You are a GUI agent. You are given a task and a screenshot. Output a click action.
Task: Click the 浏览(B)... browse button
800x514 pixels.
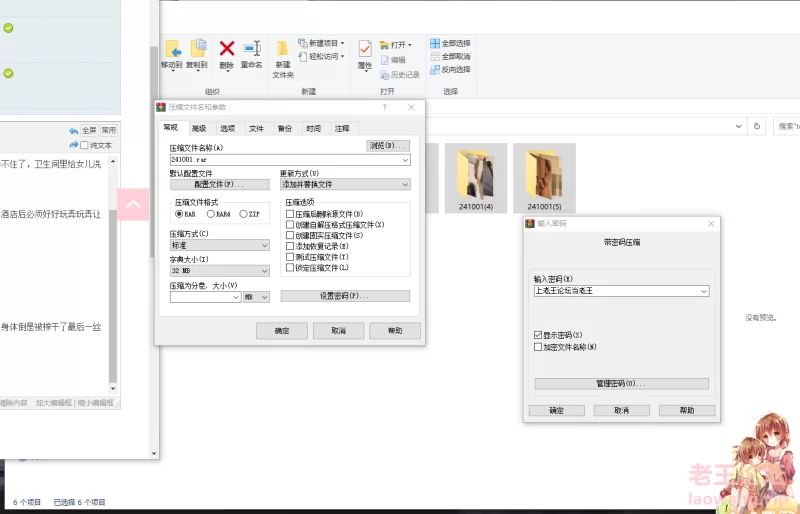pos(388,145)
